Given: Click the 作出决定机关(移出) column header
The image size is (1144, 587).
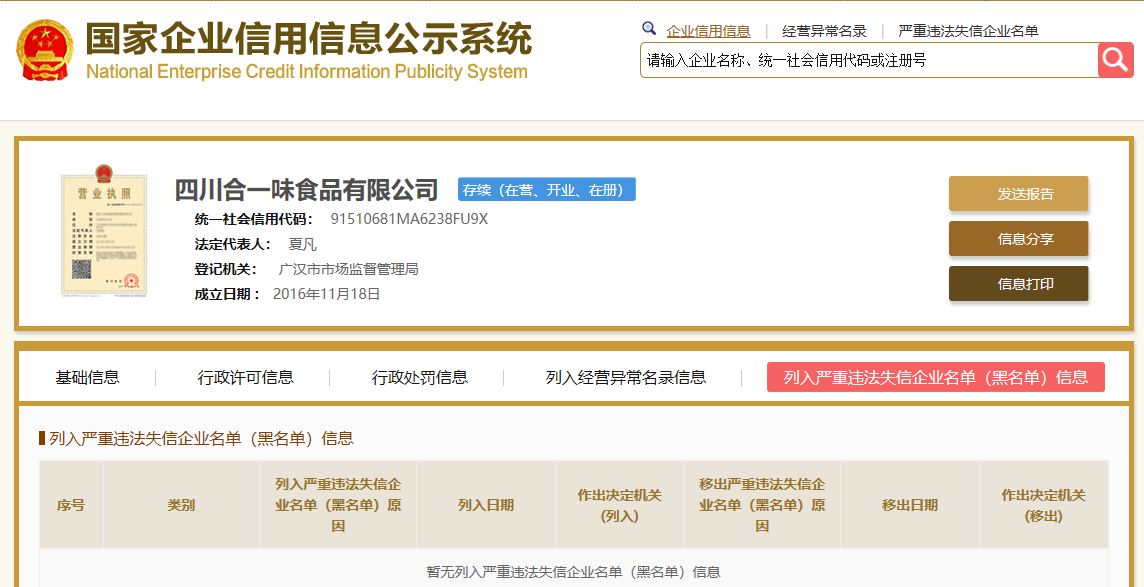Looking at the screenshot, I should 1043,505.
